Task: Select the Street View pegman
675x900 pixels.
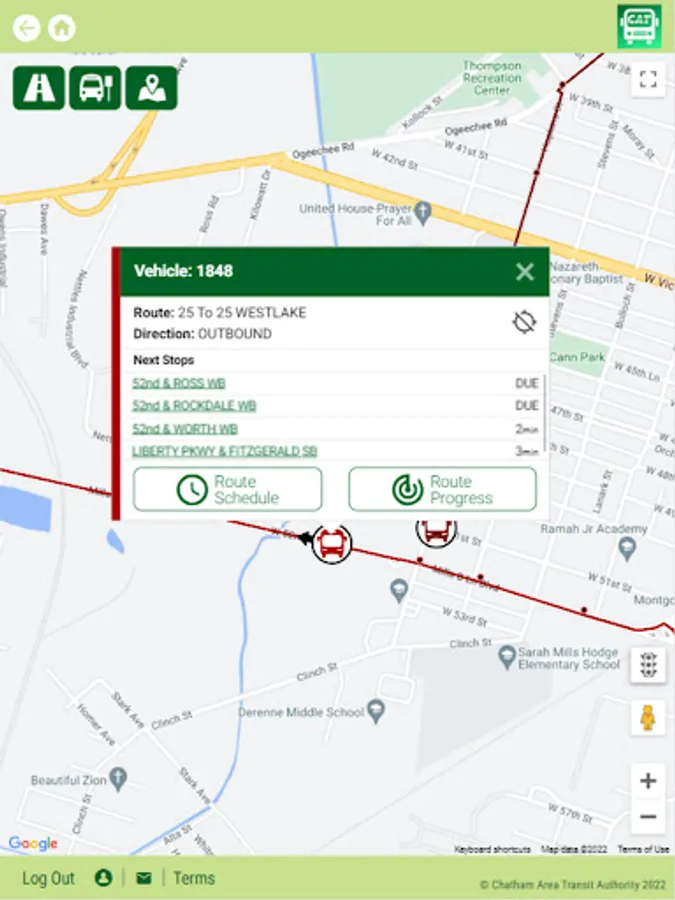Action: (x=648, y=717)
